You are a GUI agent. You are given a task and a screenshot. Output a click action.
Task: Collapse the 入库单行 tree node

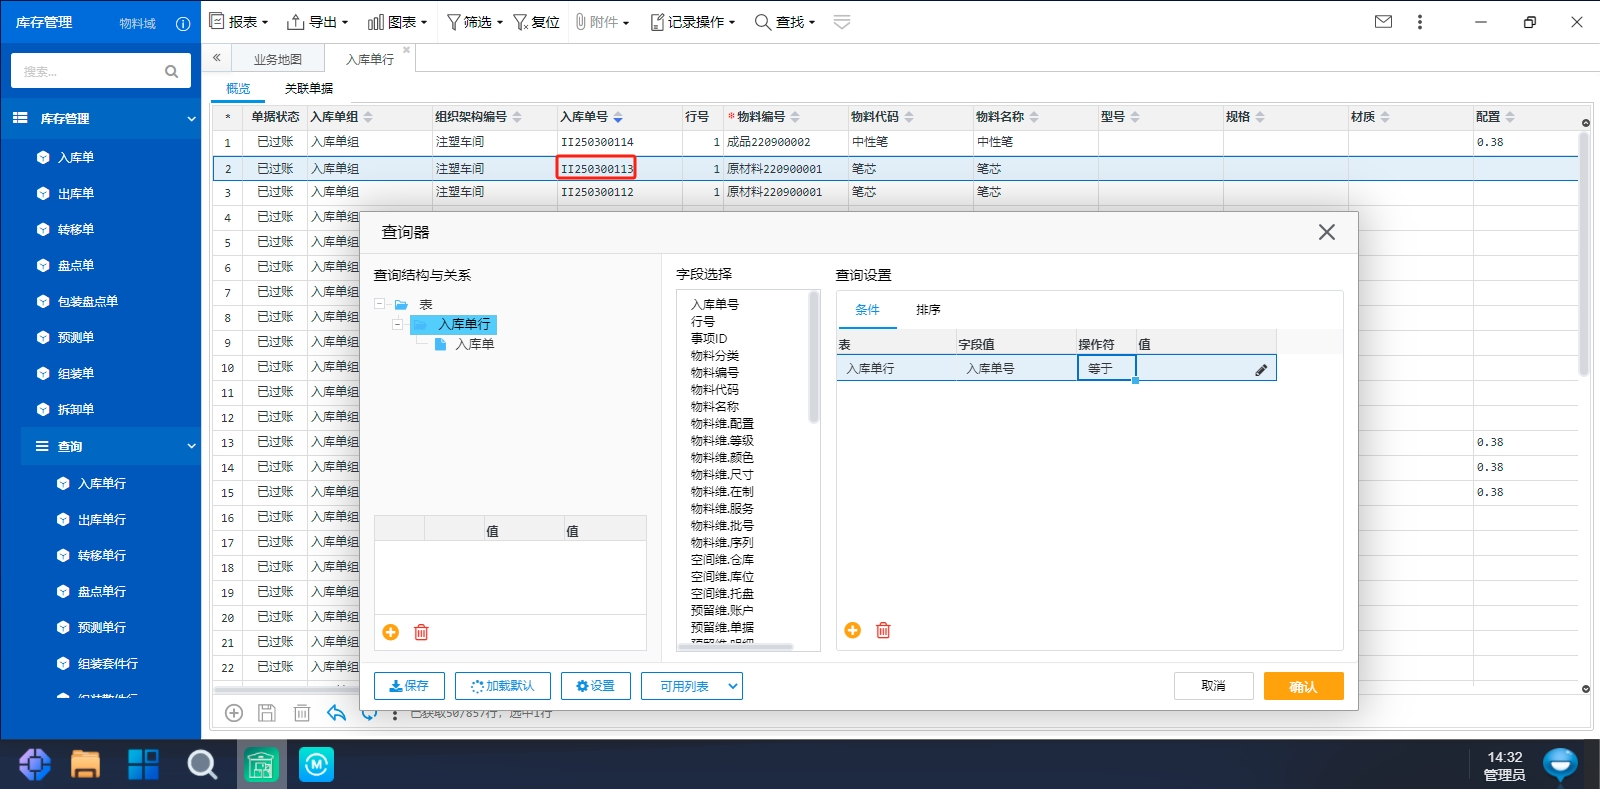coord(397,324)
